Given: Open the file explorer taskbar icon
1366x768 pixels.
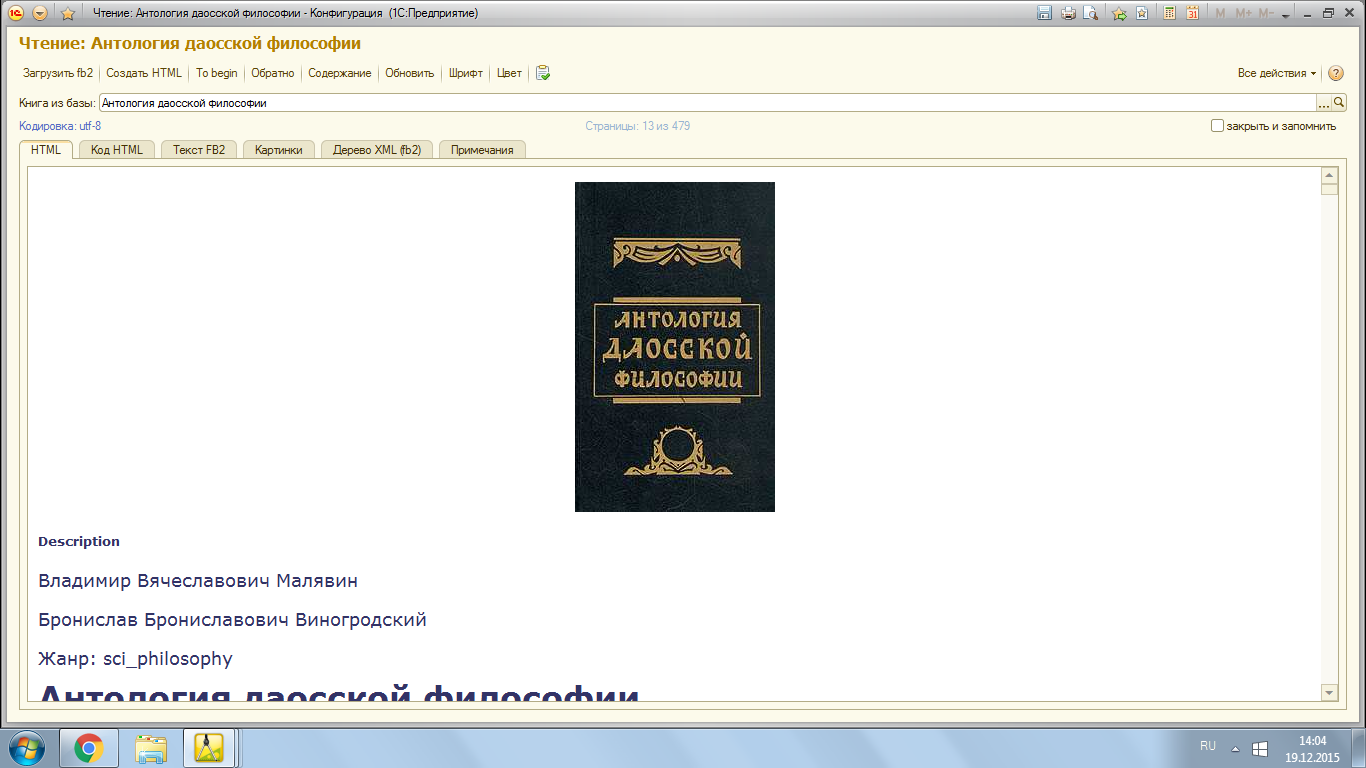Looking at the screenshot, I should pyautogui.click(x=151, y=748).
